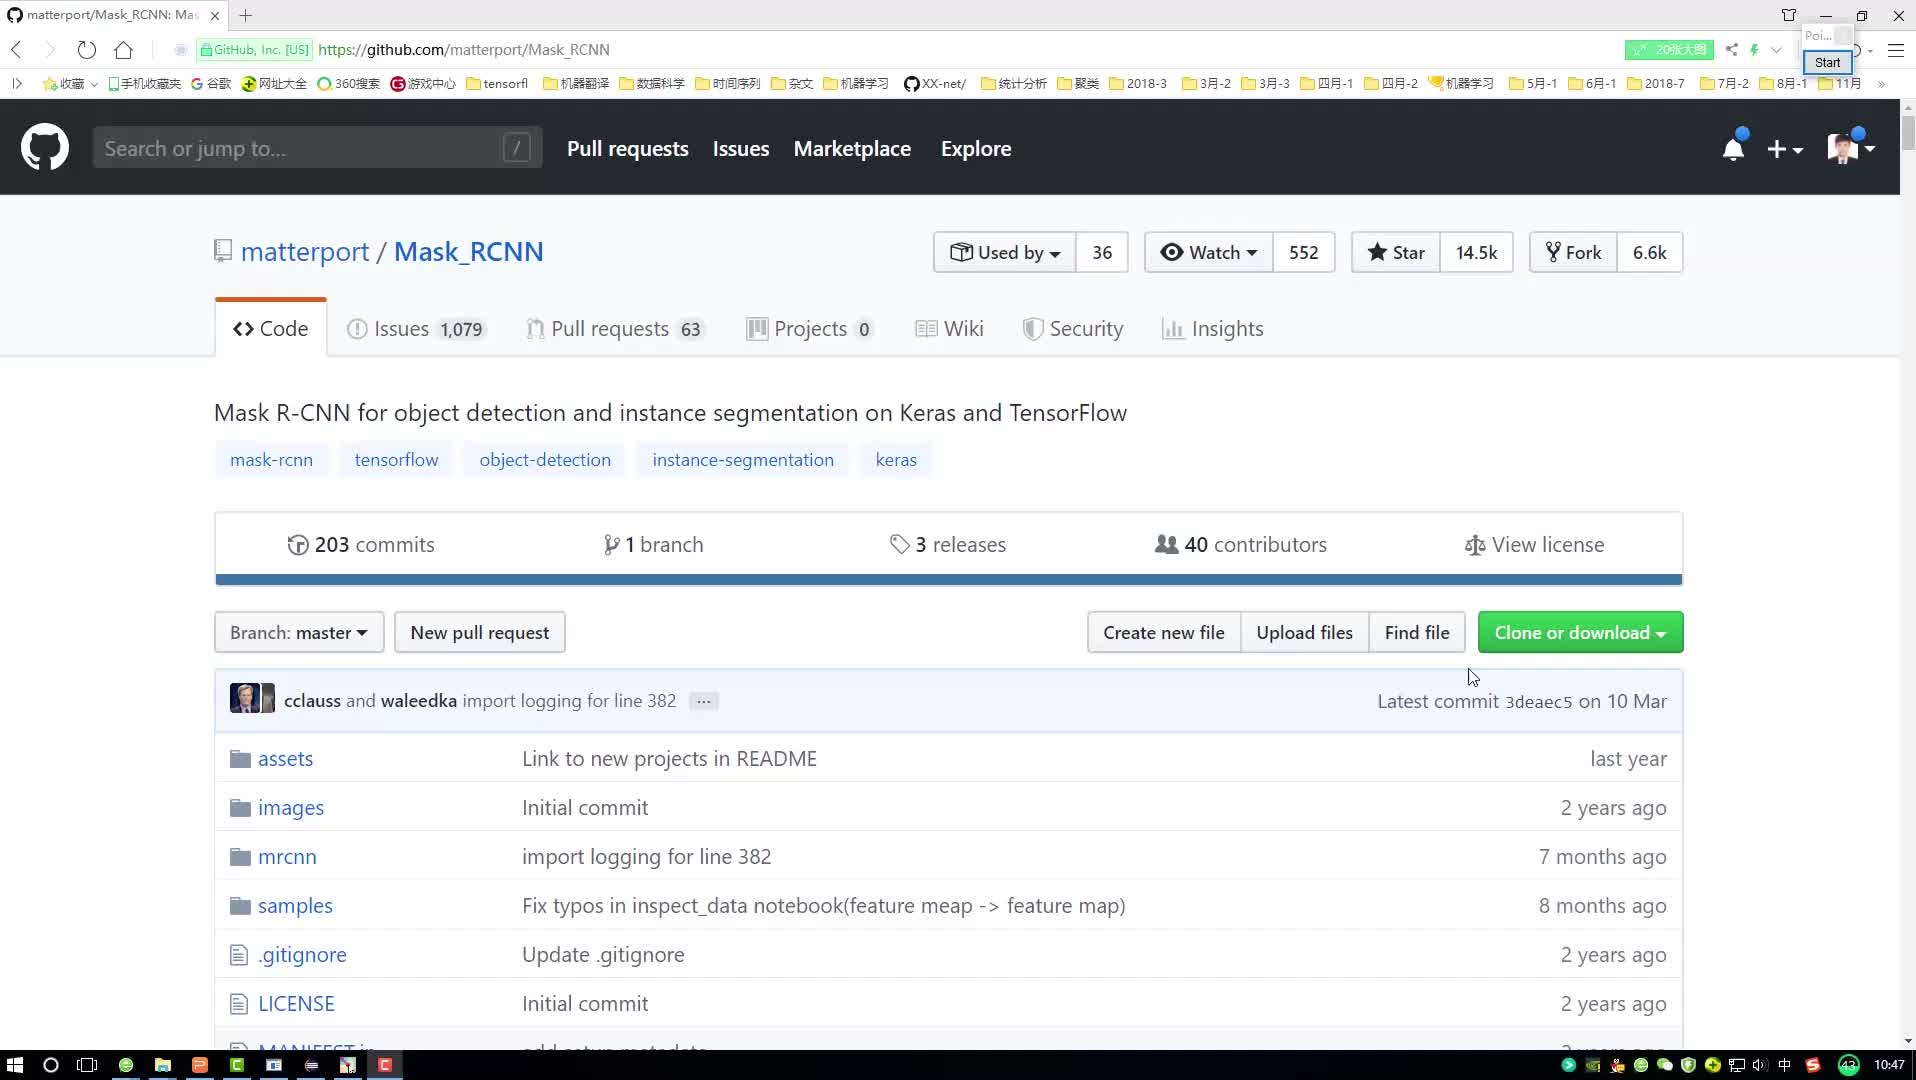Click the browser reload icon
This screenshot has height=1080, width=1916.
point(87,49)
